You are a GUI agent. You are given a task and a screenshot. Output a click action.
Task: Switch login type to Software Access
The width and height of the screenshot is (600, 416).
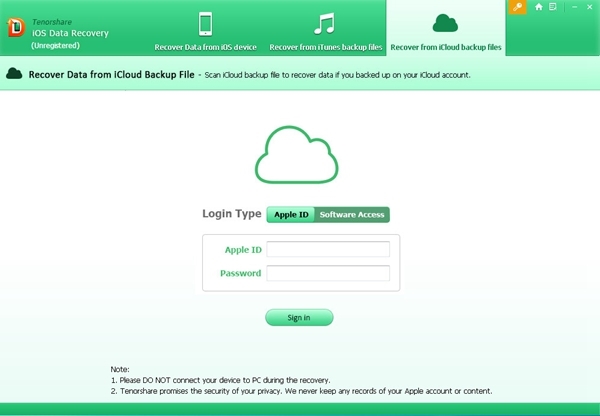pos(352,214)
